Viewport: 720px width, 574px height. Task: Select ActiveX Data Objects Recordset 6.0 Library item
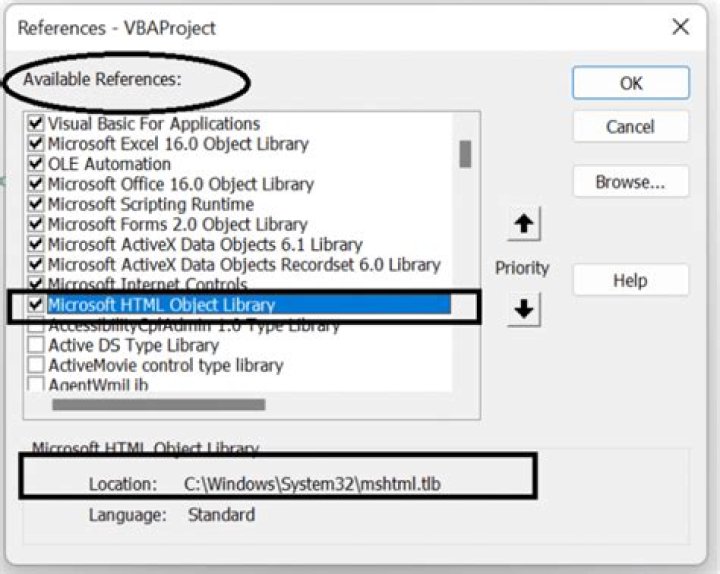coord(244,265)
